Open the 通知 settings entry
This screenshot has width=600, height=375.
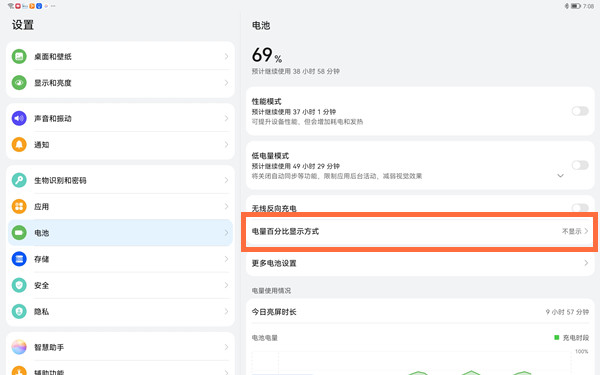(120, 145)
